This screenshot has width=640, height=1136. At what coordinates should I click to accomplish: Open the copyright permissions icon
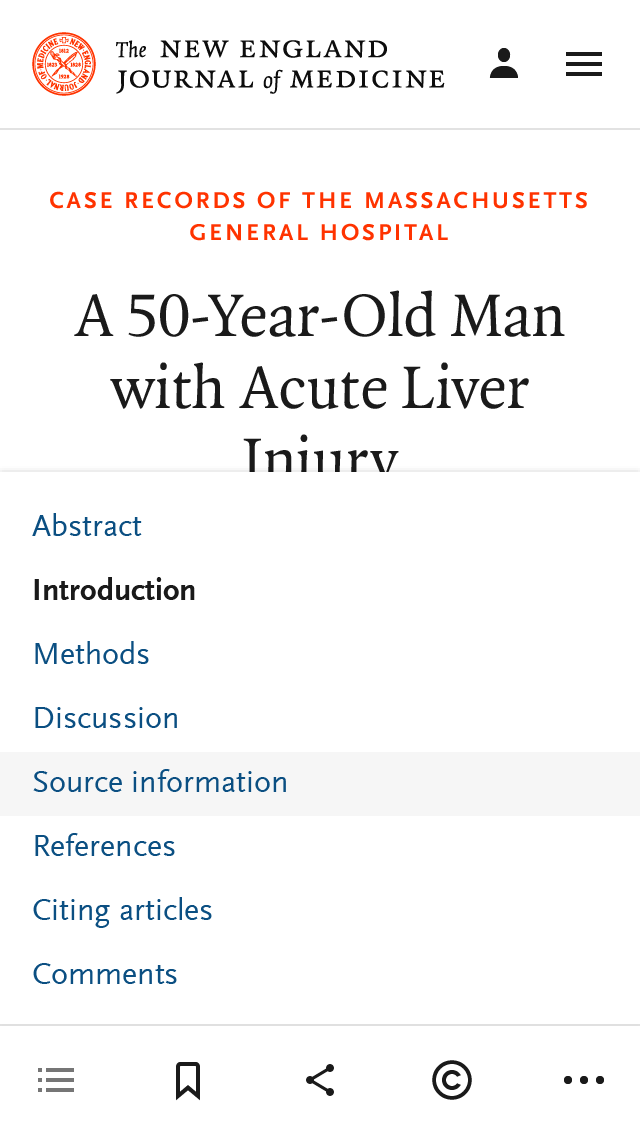(x=452, y=1080)
